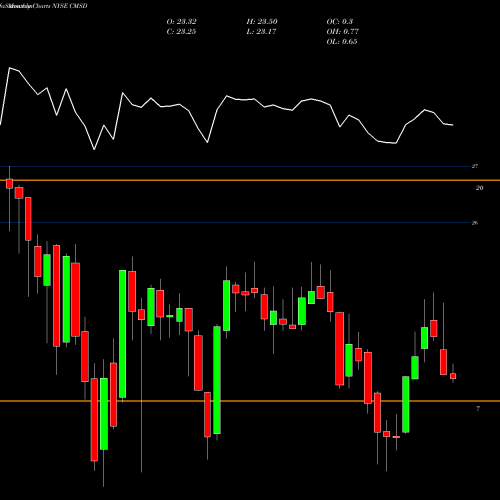This screenshot has height=500, width=500.
Task: Click the 'OC: 0.3' value
Action: [339, 22]
